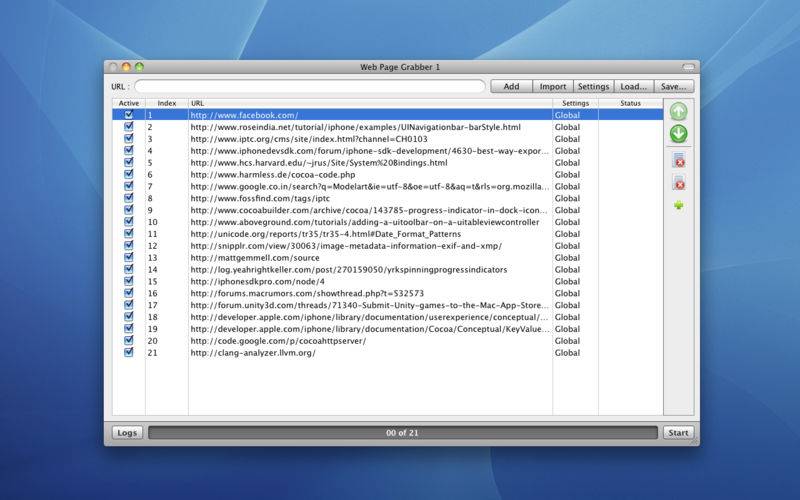This screenshot has width=800, height=500.
Task: Toggle Active checkbox for iptc.org row
Action: [x=129, y=138]
